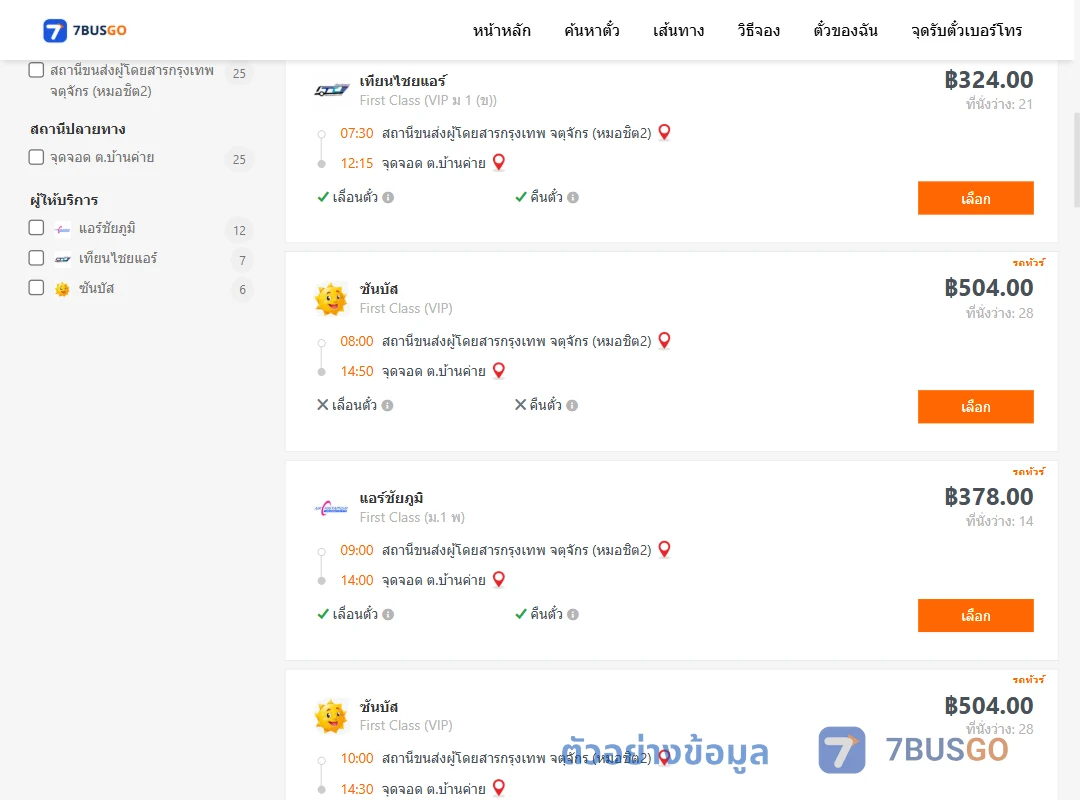Click the ซันบัส sun logo on 10:00 trip

point(331,716)
